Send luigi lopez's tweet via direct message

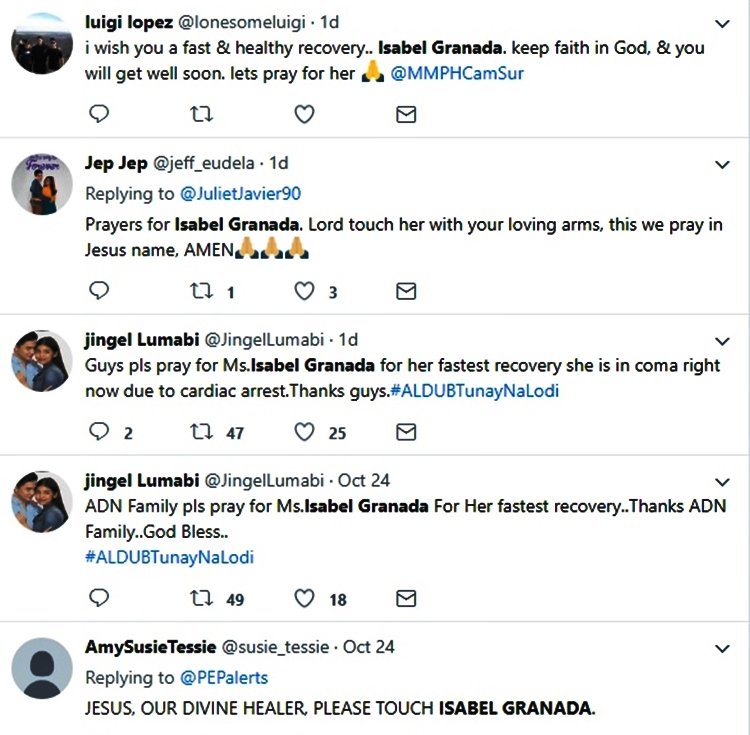click(406, 115)
